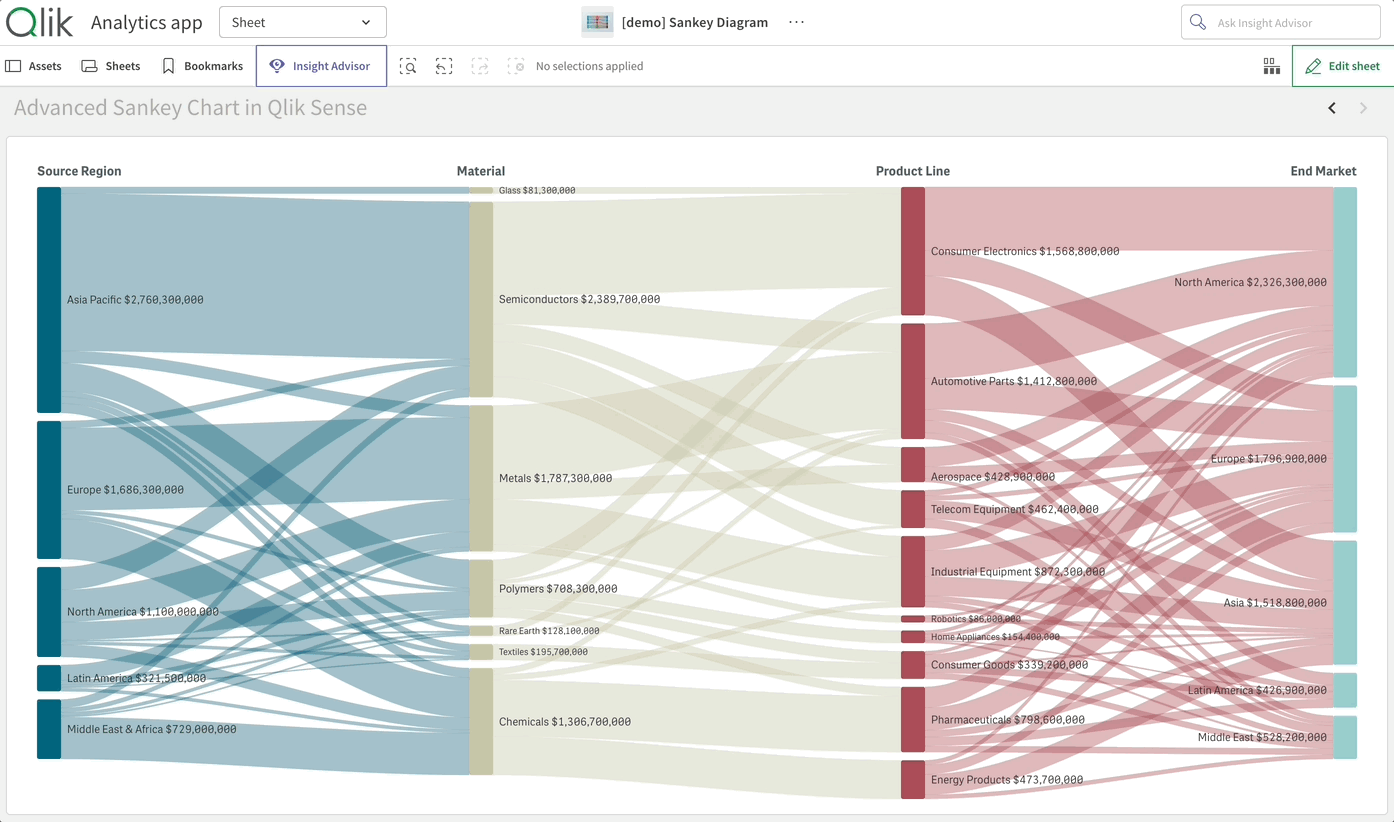Select the Latin America $321,500,000 node
Viewport: 1394px width, 822px height.
[49, 678]
